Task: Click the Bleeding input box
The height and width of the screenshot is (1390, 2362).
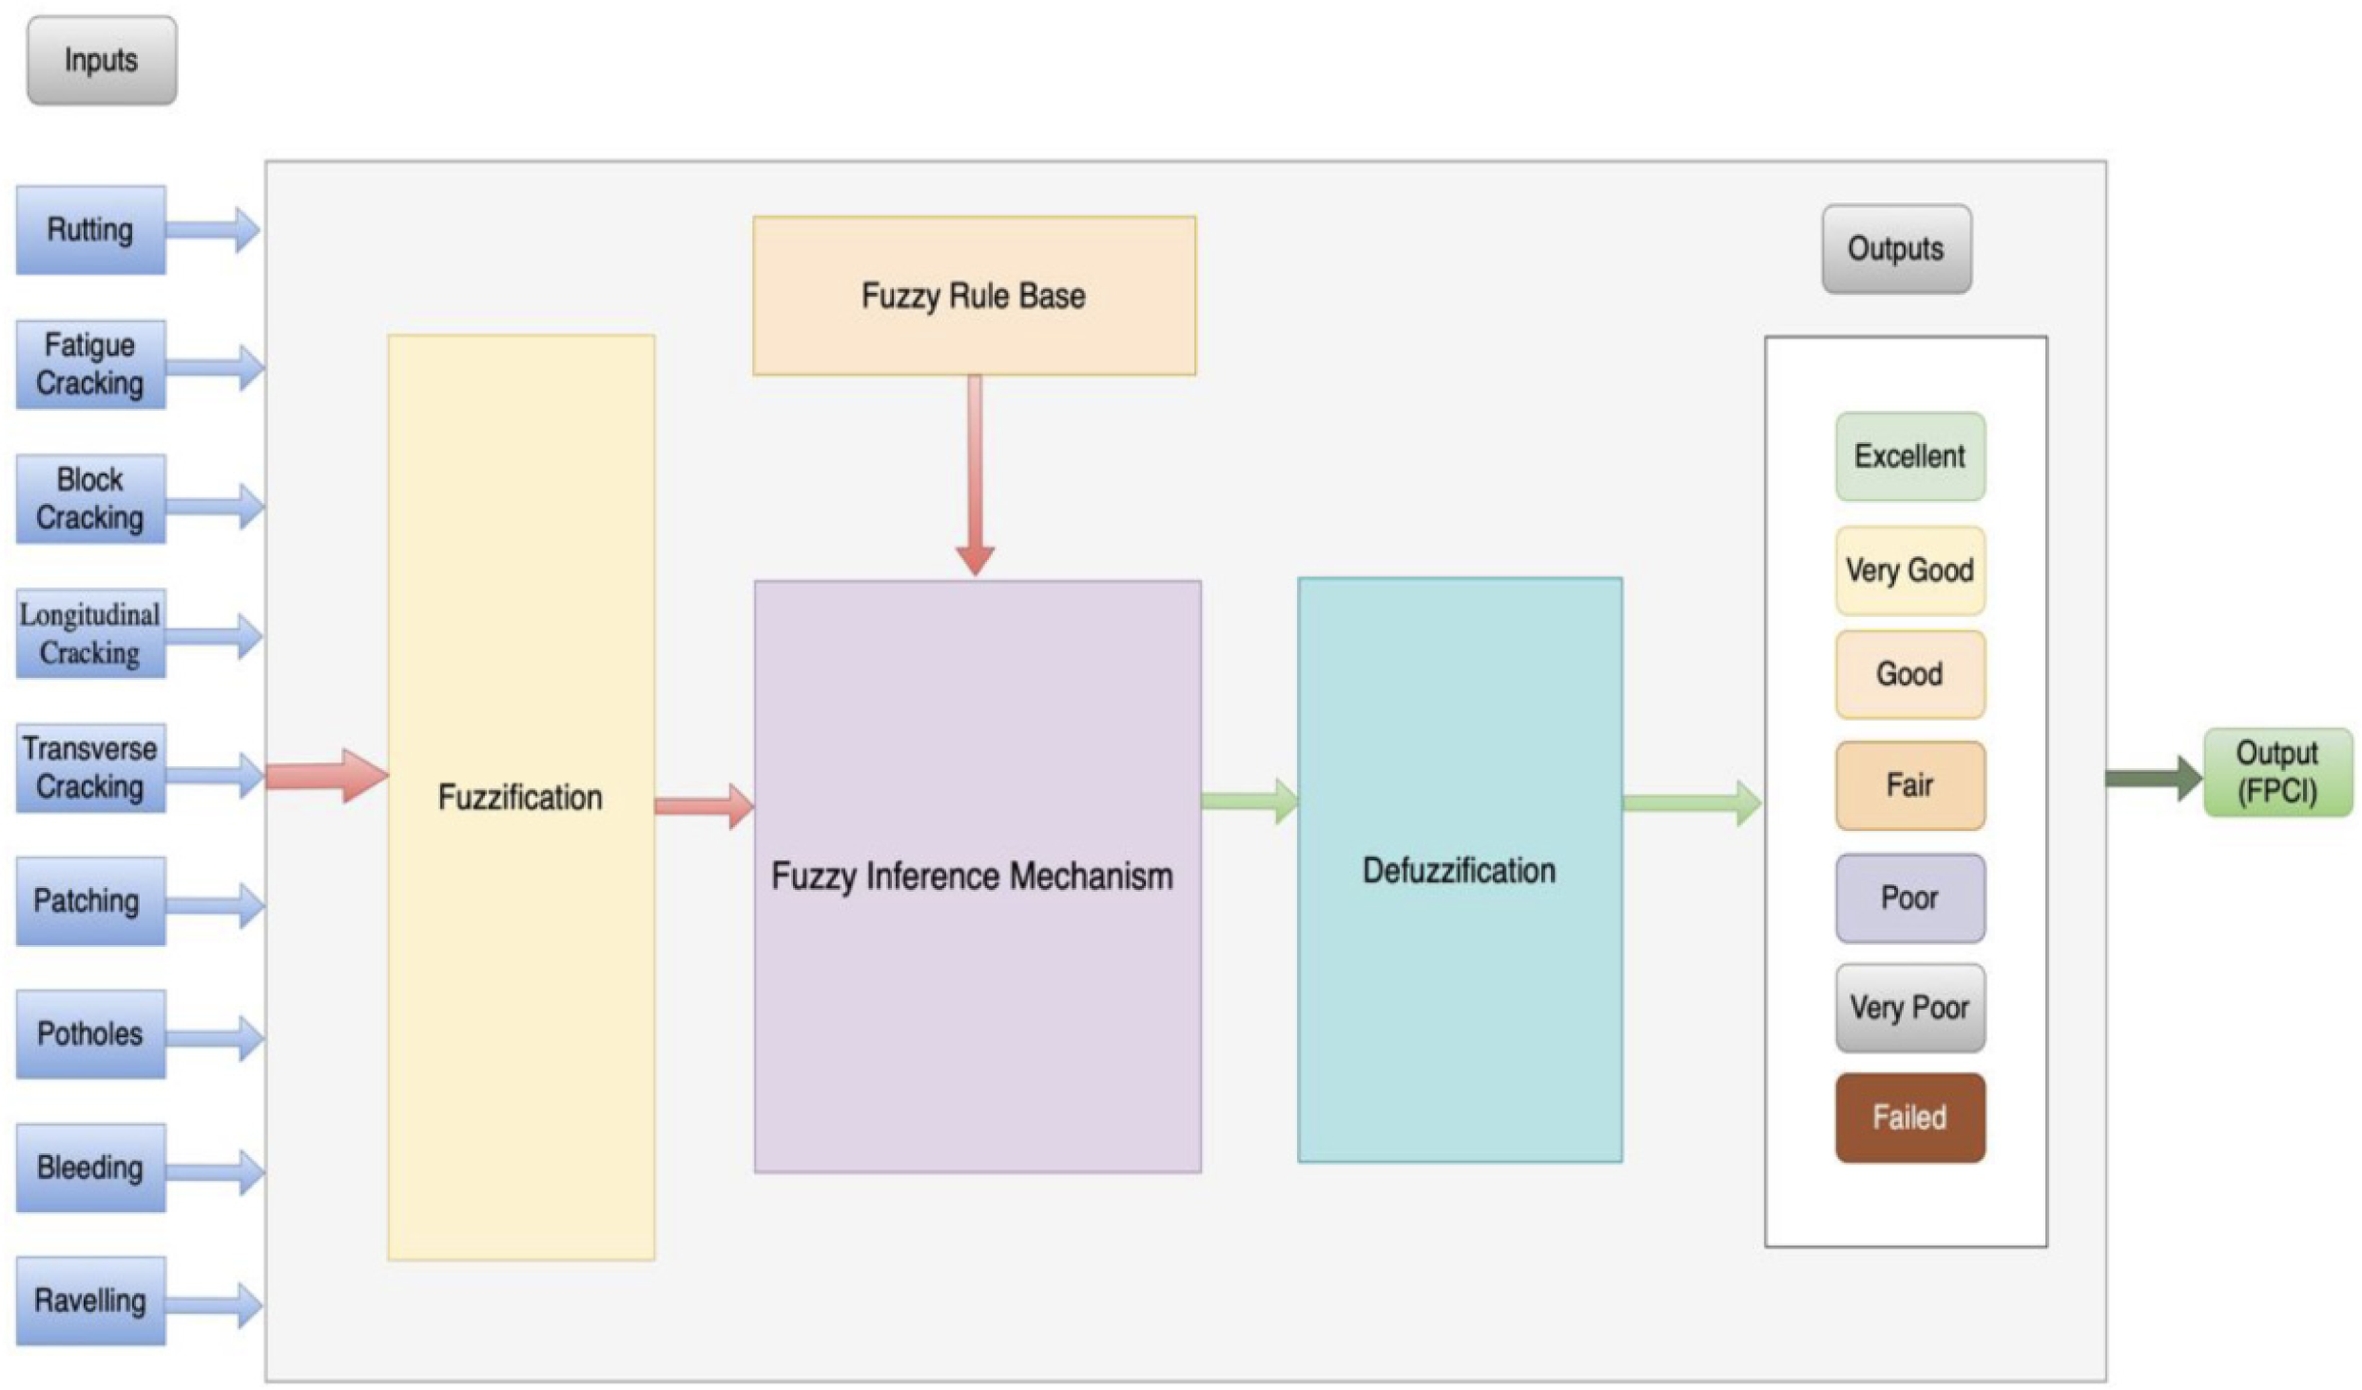Action: pyautogui.click(x=90, y=1167)
